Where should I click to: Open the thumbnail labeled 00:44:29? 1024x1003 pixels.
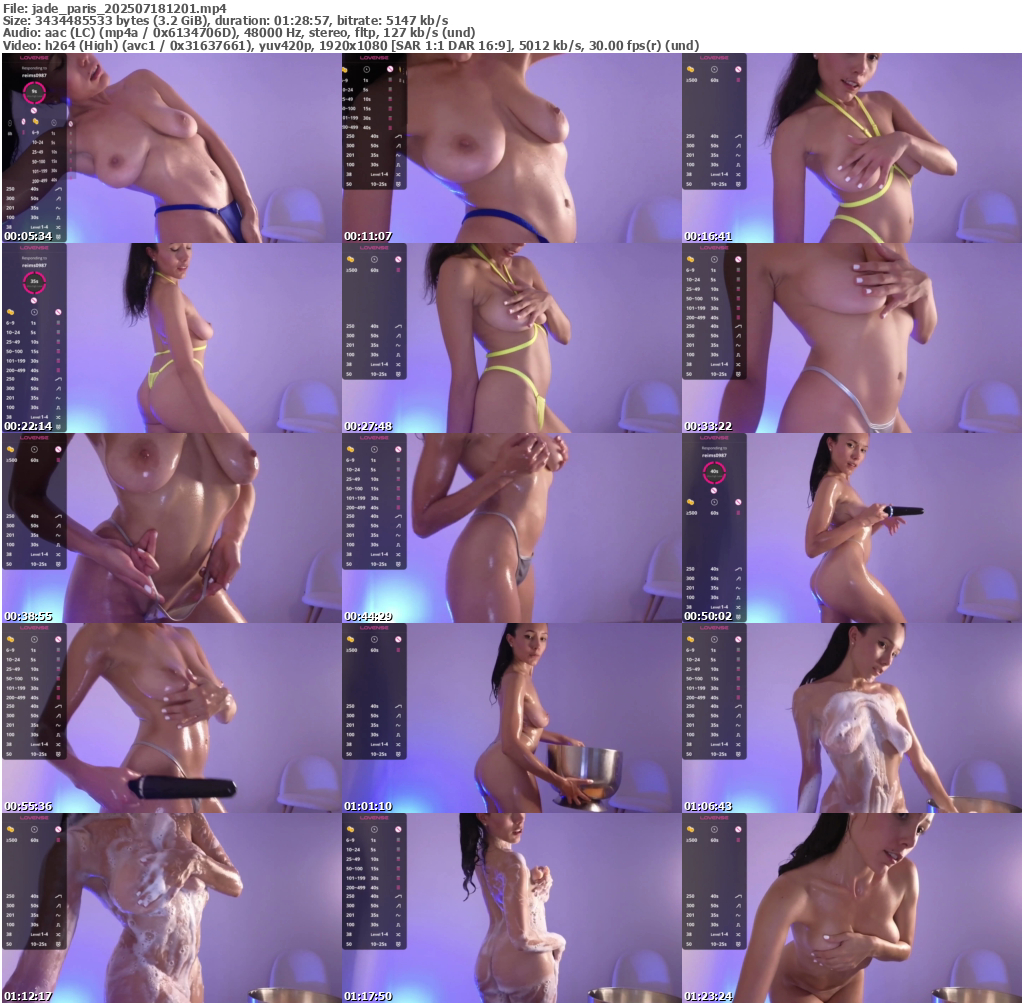click(x=510, y=528)
